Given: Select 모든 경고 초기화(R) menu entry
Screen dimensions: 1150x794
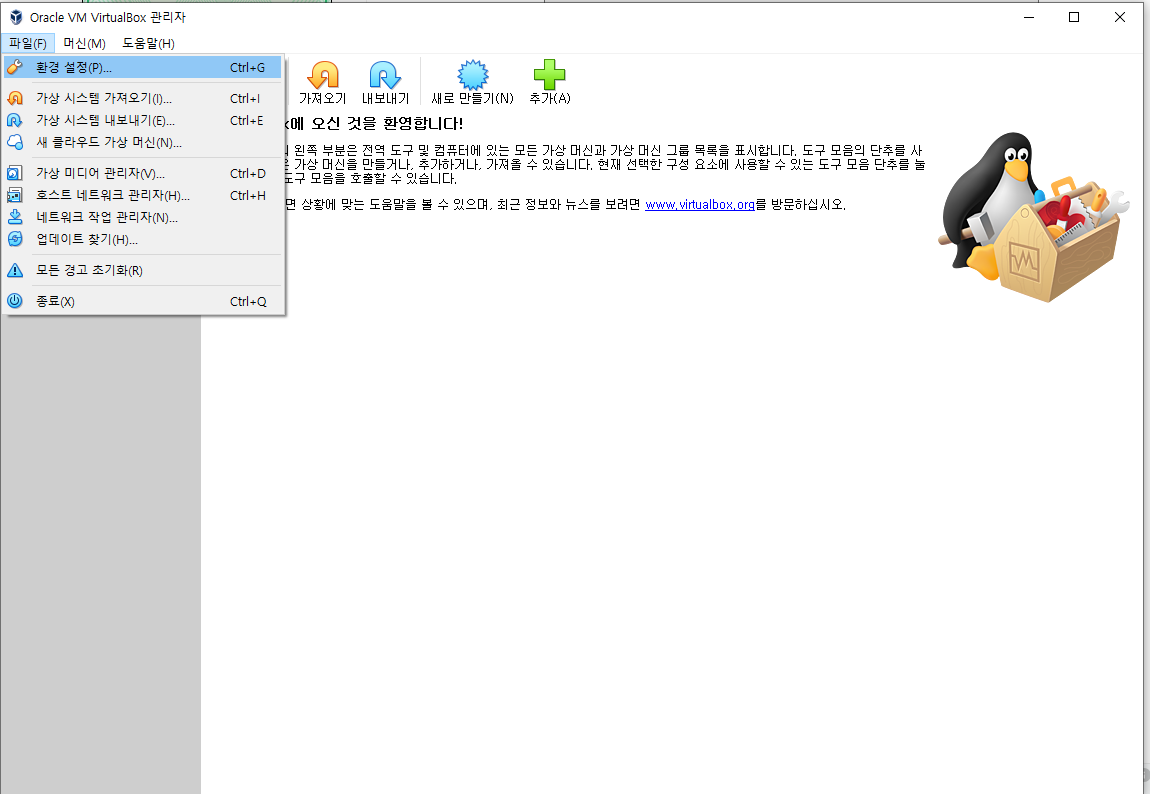Looking at the screenshot, I should pyautogui.click(x=142, y=270).
